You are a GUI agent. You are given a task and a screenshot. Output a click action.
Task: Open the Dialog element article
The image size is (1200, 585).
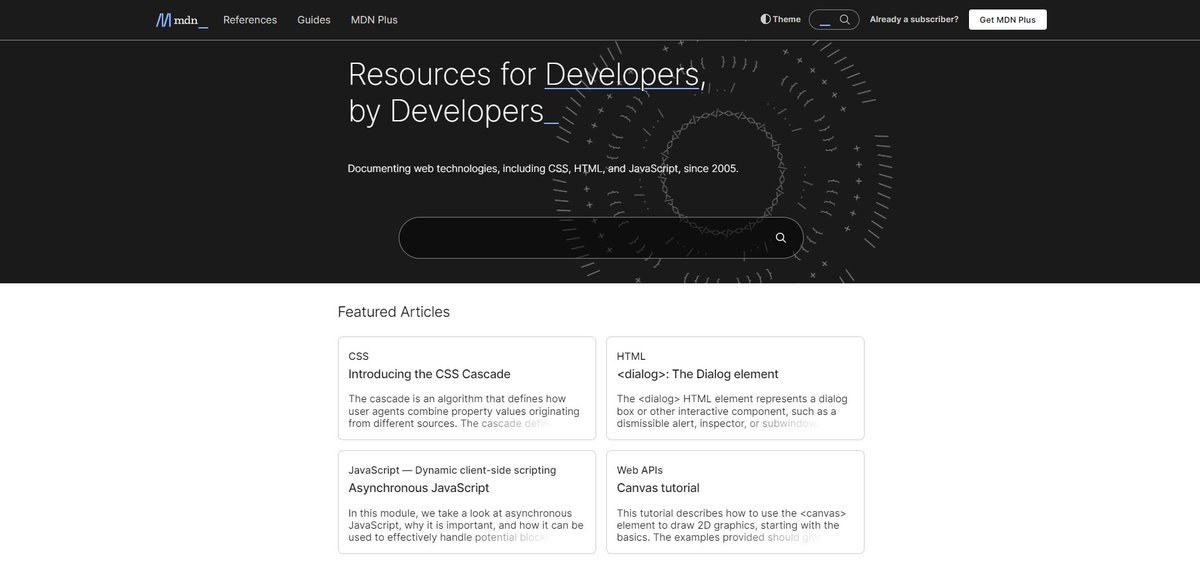(697, 373)
